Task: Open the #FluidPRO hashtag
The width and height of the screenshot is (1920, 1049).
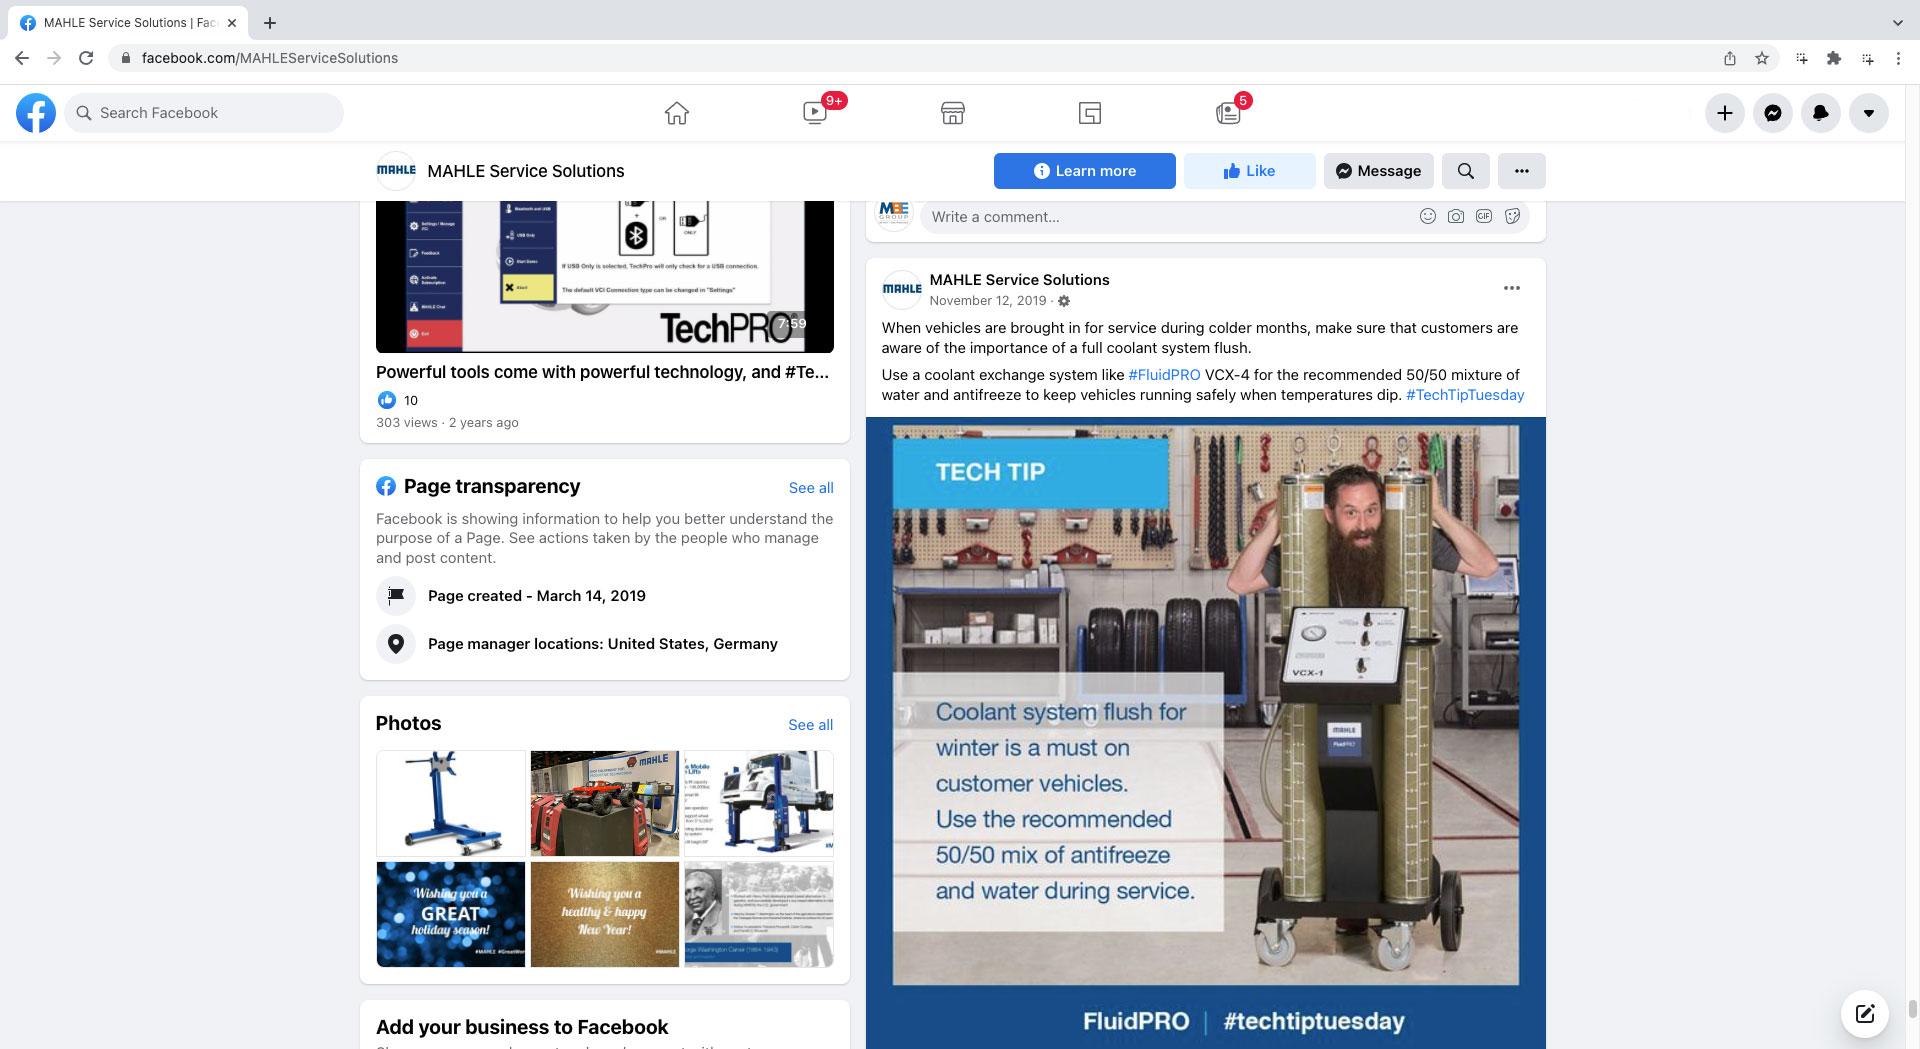Action: coord(1164,375)
